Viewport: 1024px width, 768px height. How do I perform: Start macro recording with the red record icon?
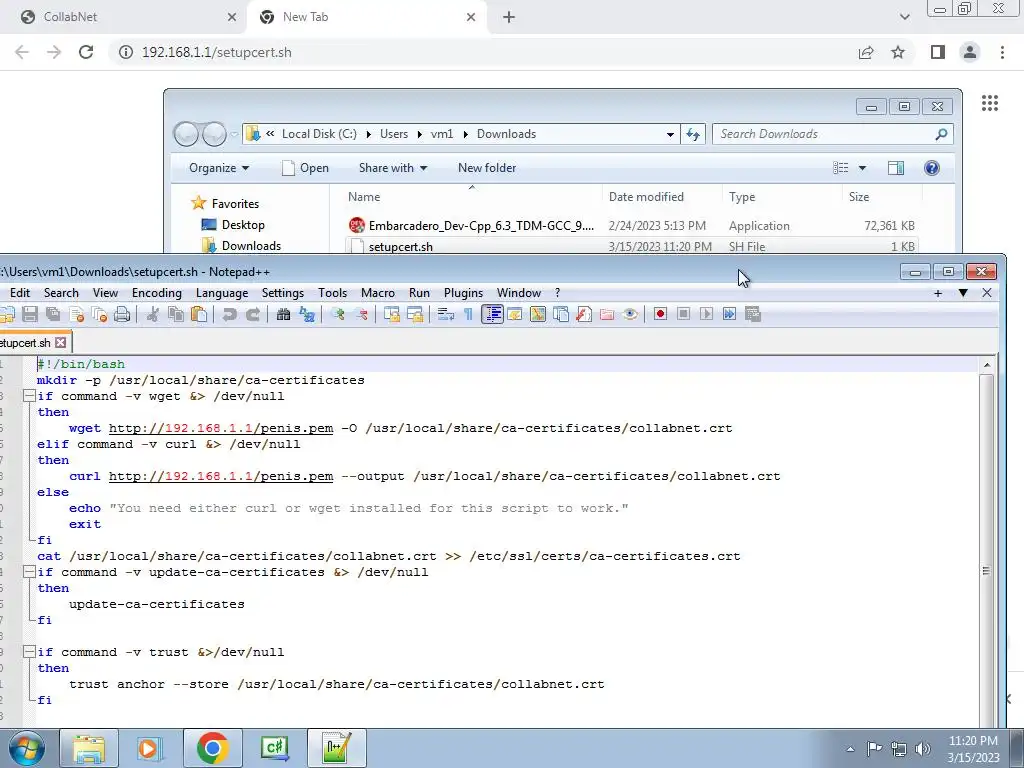660,314
